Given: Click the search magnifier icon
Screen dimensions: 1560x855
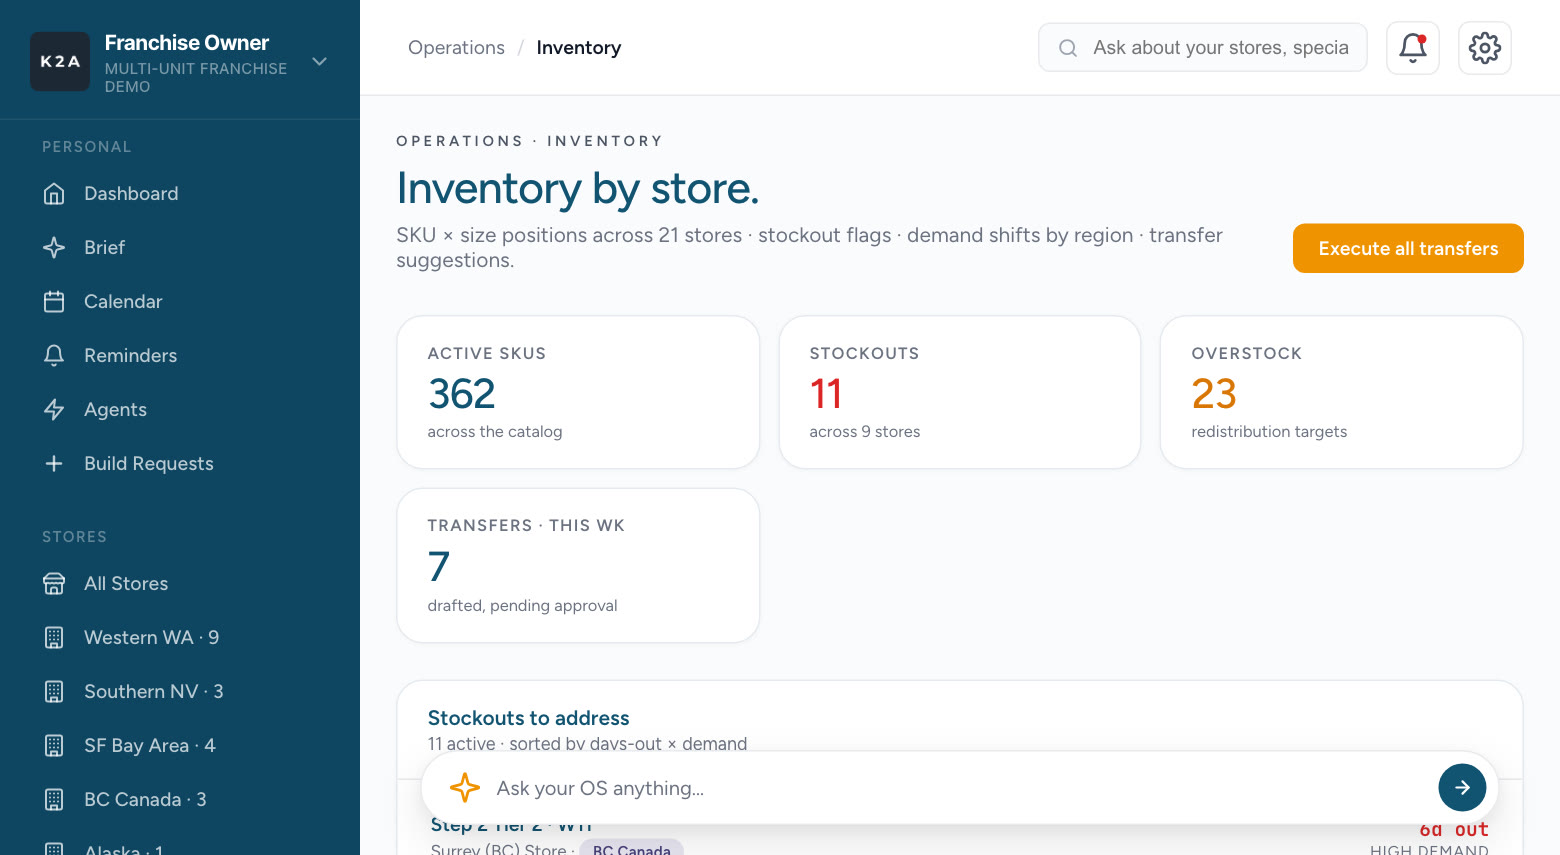Looking at the screenshot, I should tap(1068, 48).
